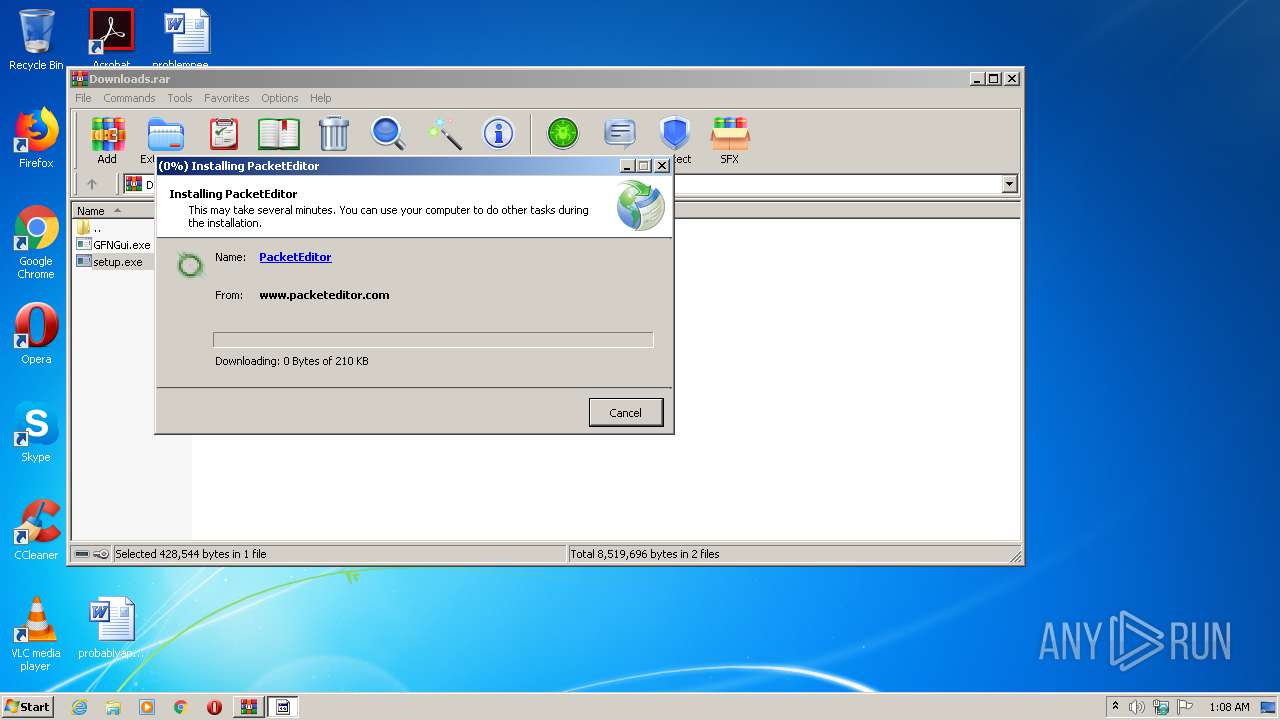This screenshot has width=1280, height=720.
Task: Minimize the PacketEditor installer dialog
Action: (x=627, y=166)
